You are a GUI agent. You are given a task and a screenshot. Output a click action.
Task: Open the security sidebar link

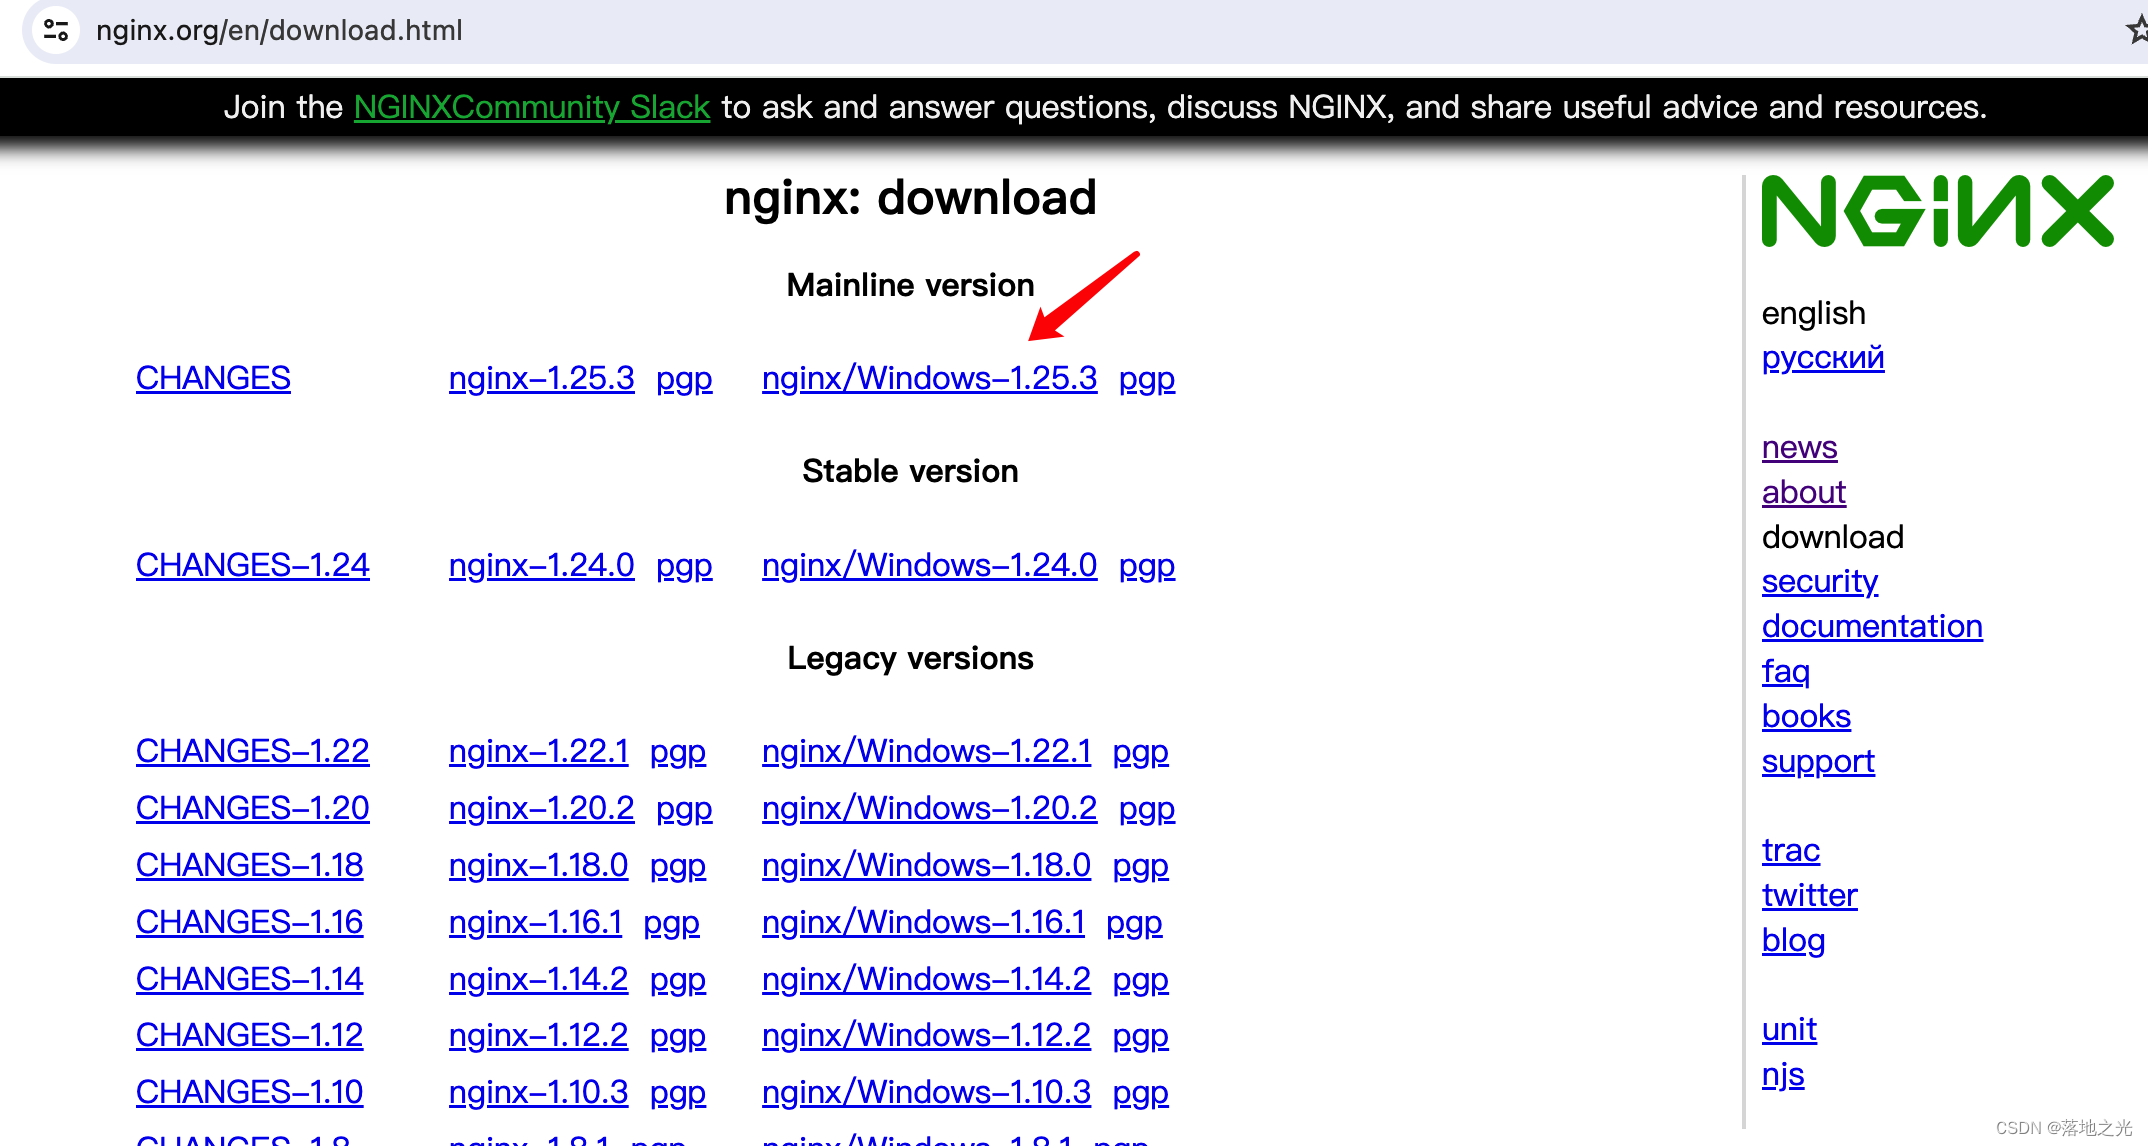[1819, 581]
